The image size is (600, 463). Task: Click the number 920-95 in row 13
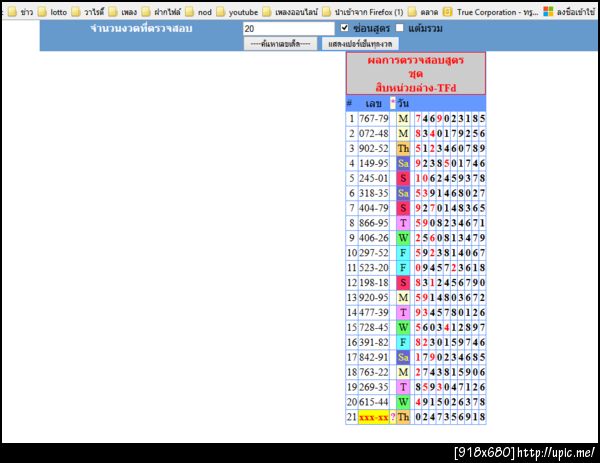[x=374, y=298]
